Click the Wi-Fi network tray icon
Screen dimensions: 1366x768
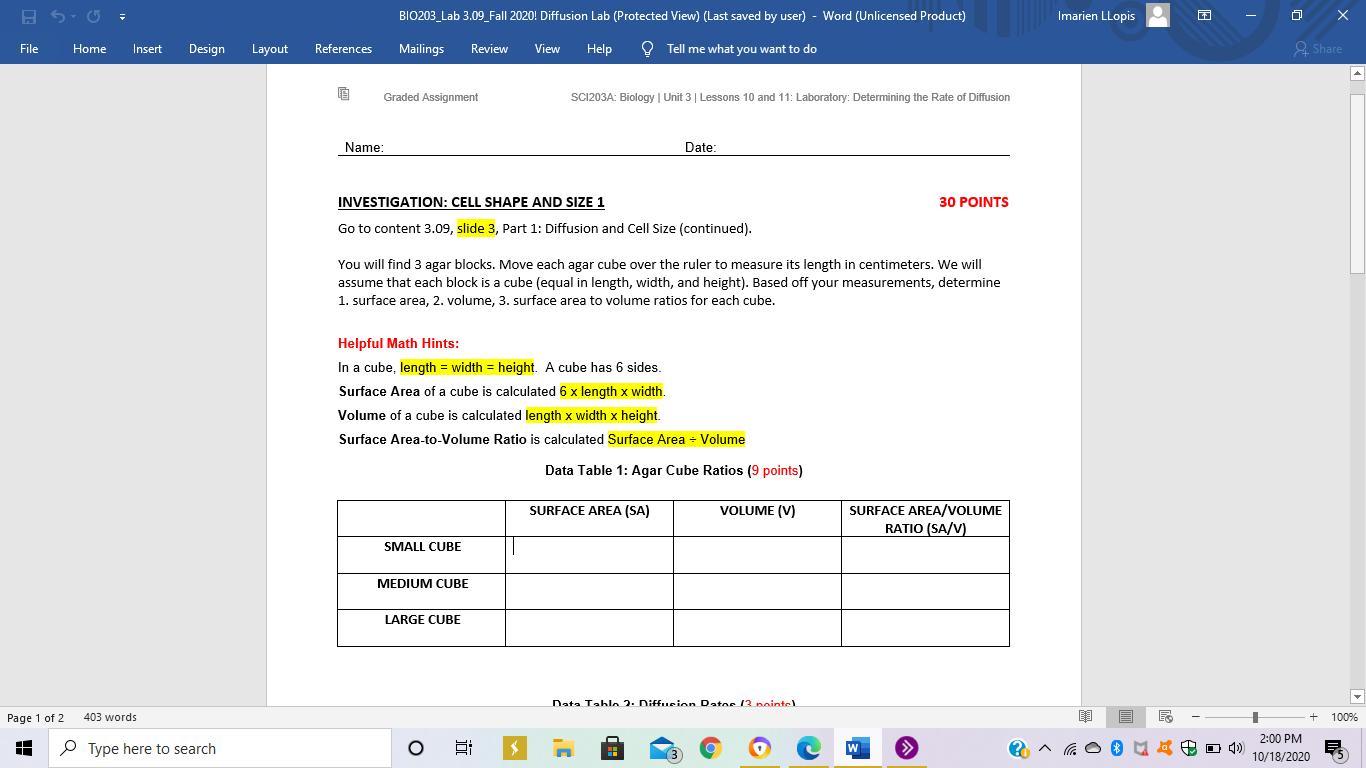1069,748
